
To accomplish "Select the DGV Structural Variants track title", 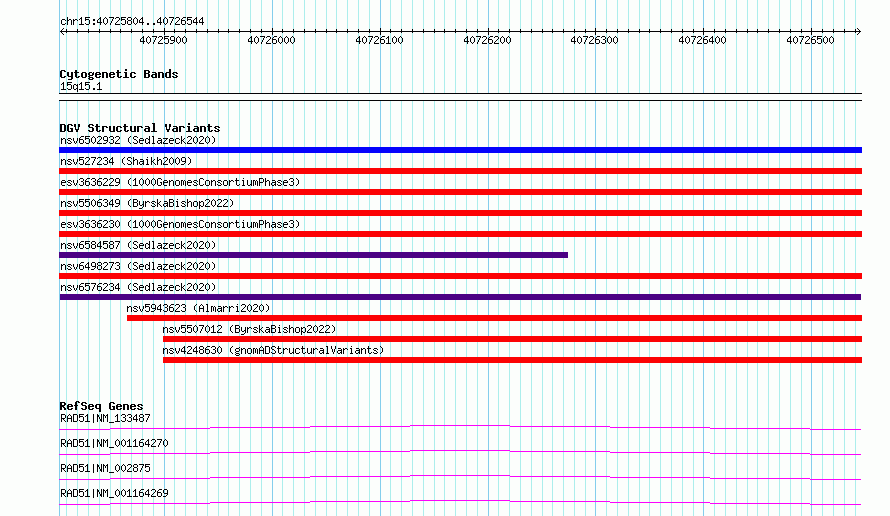I will click(140, 128).
